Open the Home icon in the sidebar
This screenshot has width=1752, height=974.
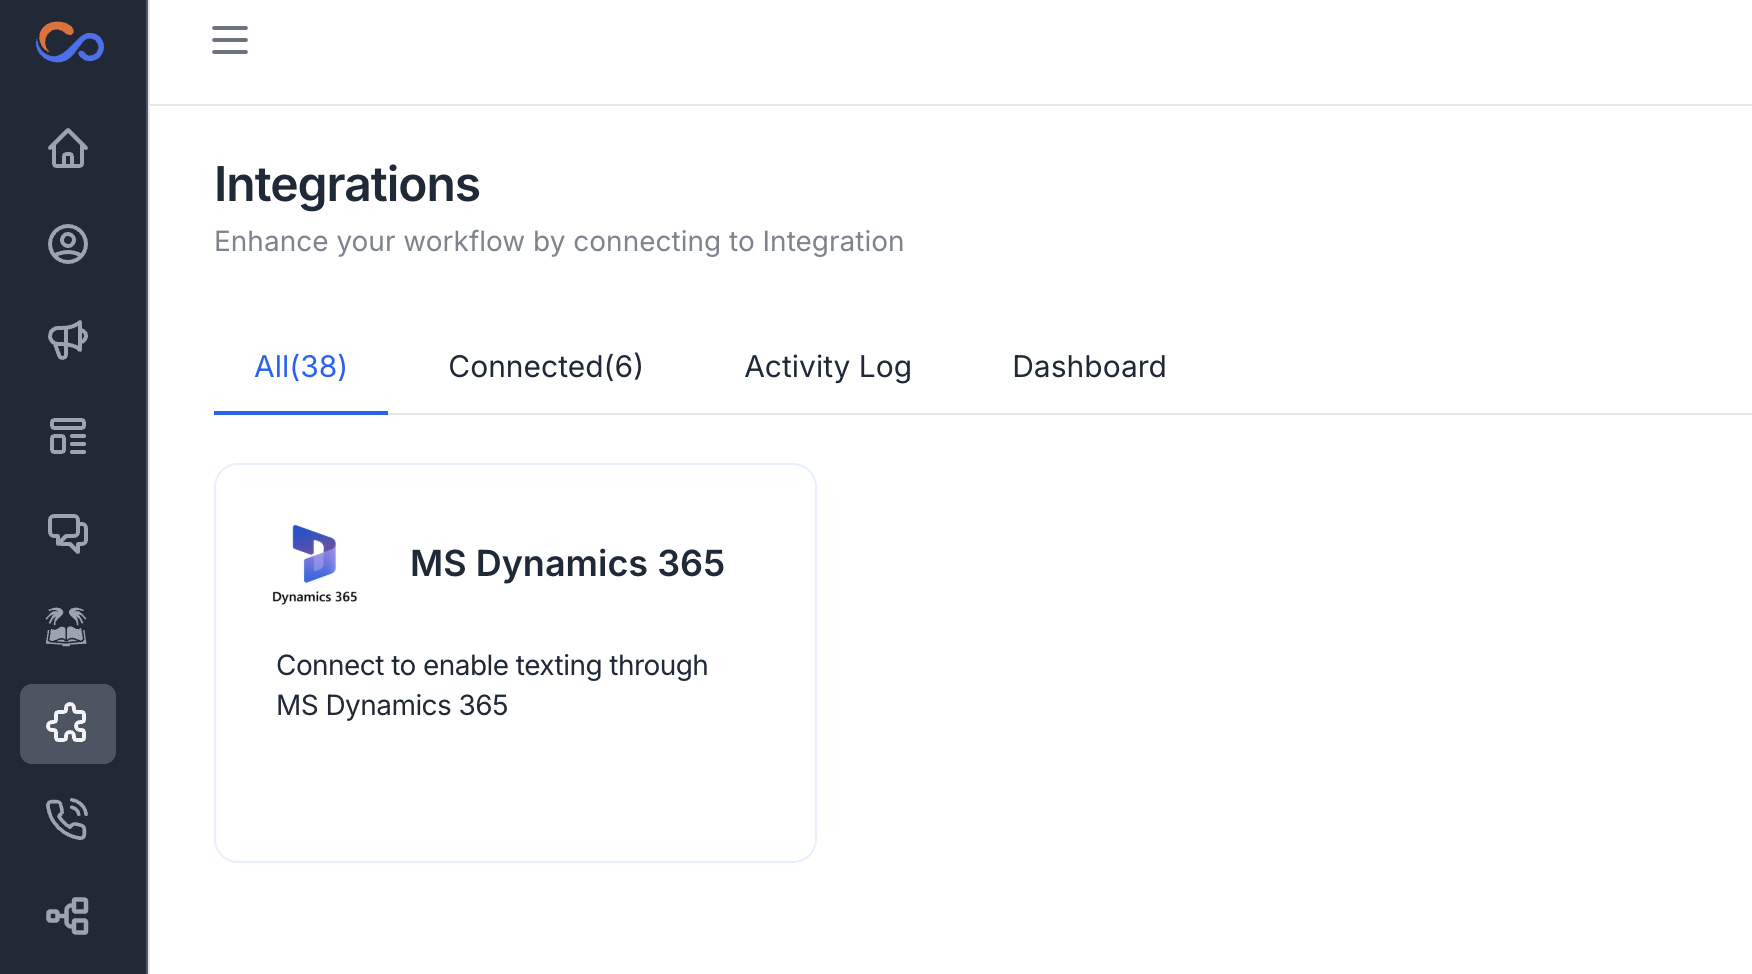click(68, 148)
